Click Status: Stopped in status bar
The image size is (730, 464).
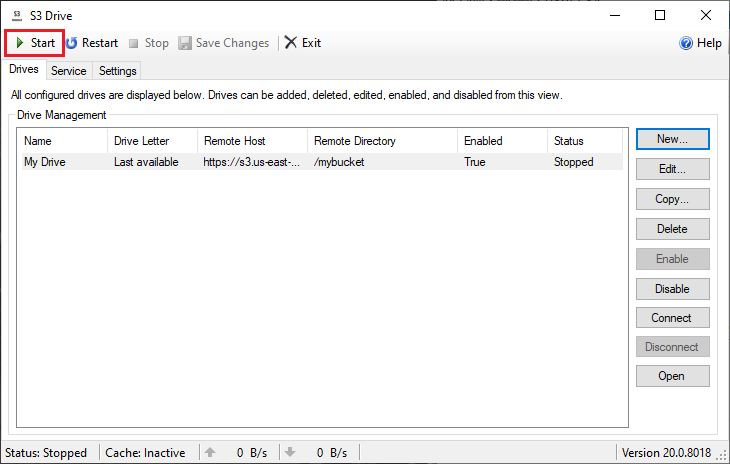(46, 453)
